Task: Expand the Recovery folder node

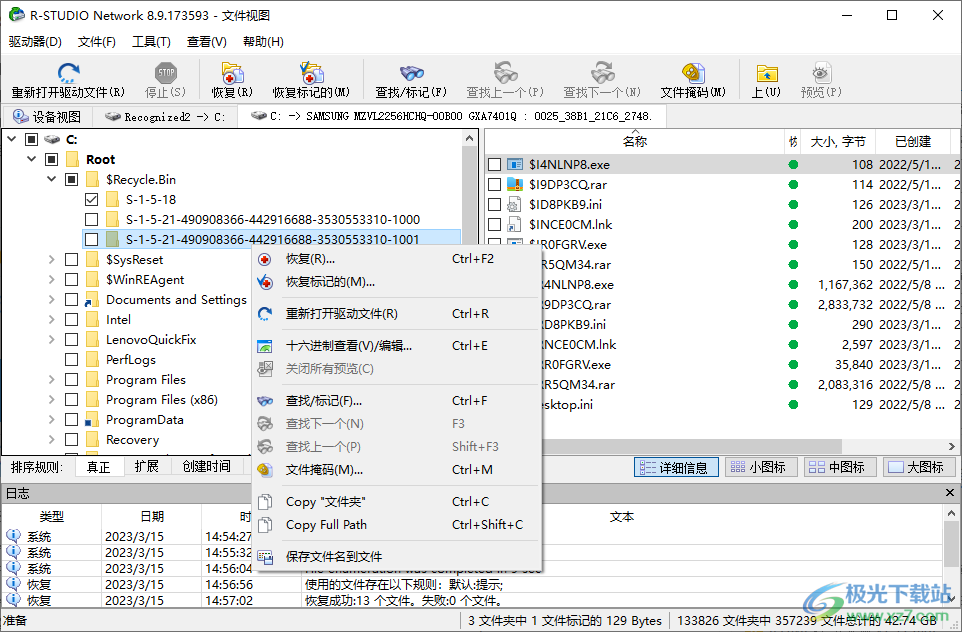Action: coord(51,440)
